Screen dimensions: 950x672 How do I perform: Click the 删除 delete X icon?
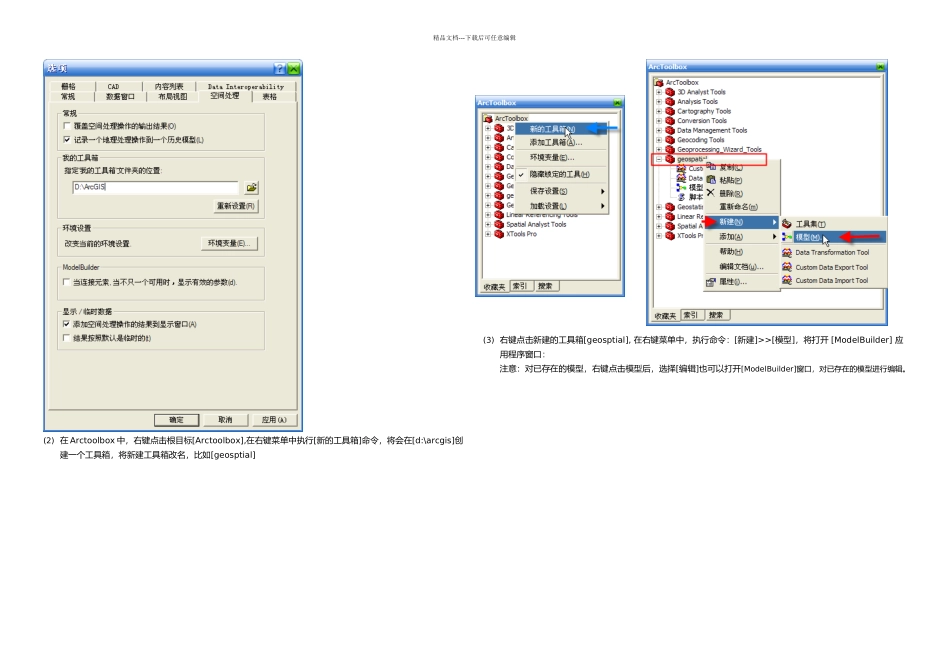click(x=711, y=193)
